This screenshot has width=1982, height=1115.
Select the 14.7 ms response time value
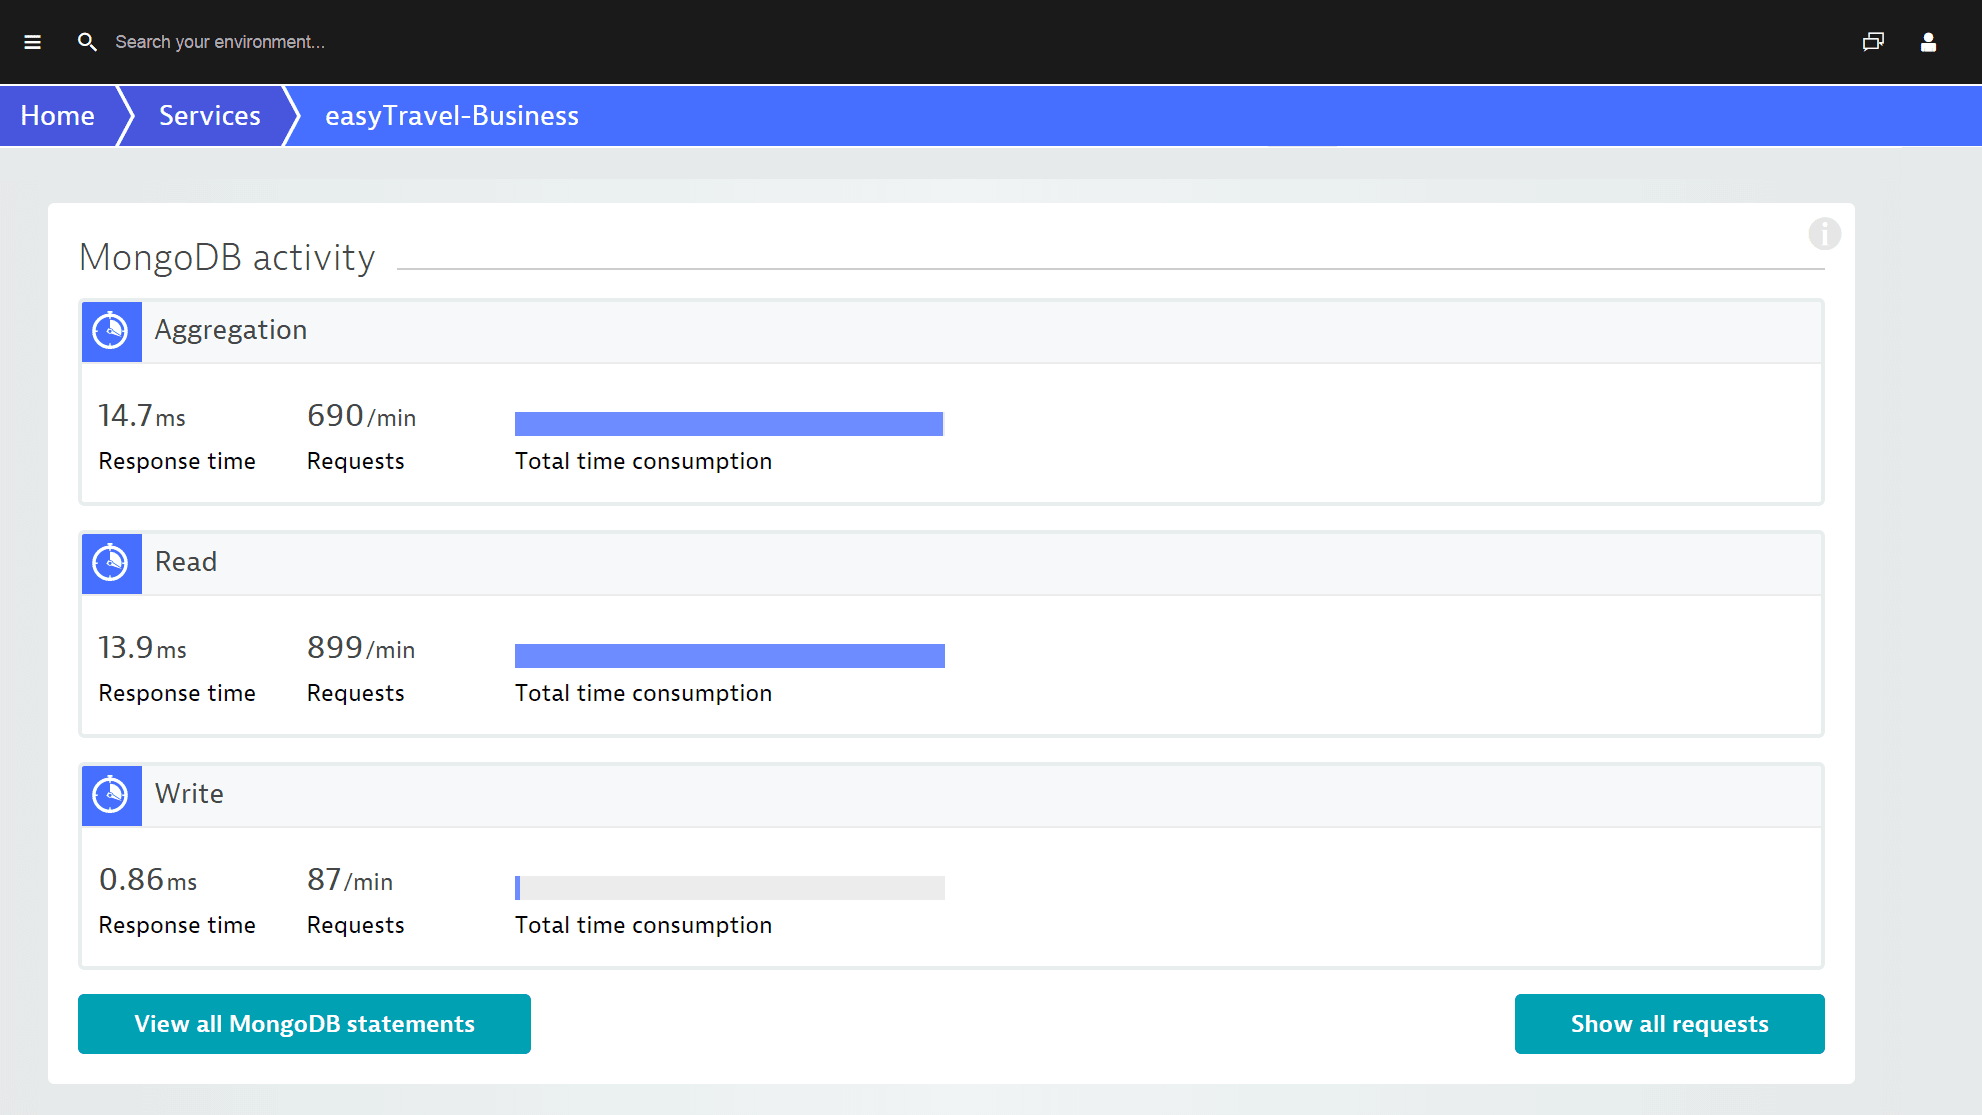(x=142, y=416)
